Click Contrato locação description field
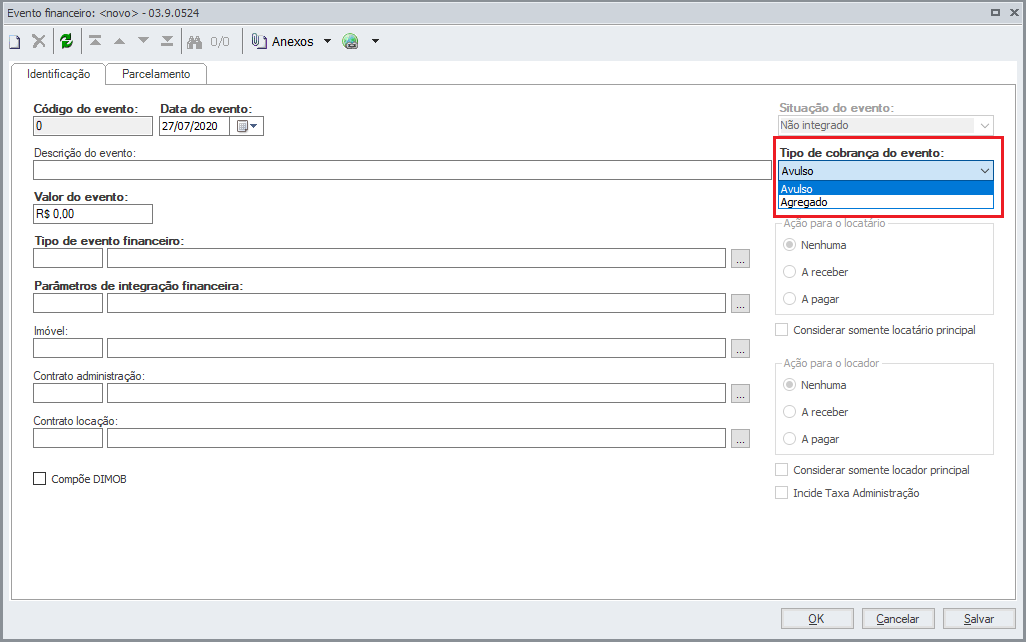The width and height of the screenshot is (1026, 642). (x=416, y=438)
